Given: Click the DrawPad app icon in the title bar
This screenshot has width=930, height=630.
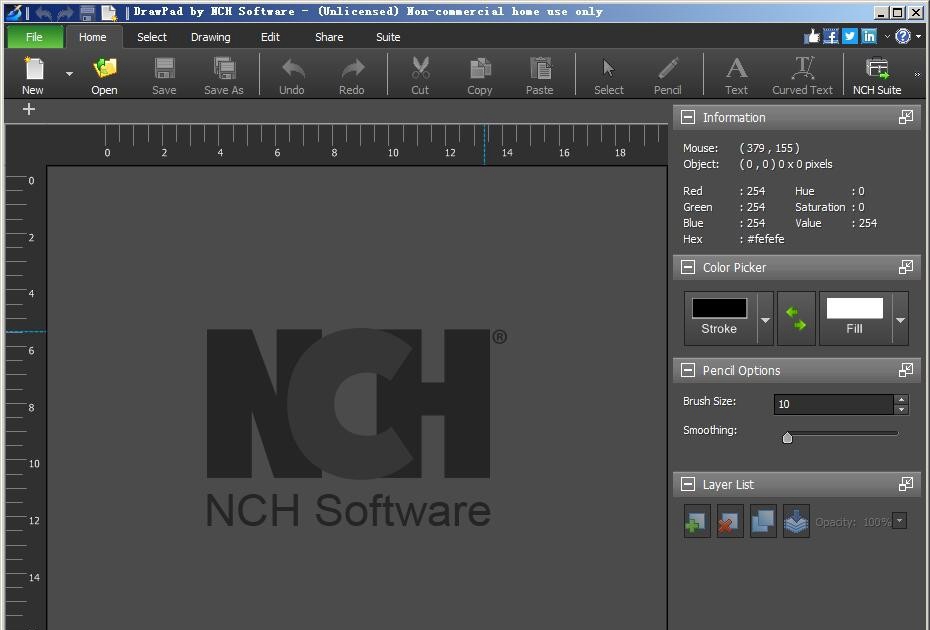Looking at the screenshot, I should click(14, 12).
